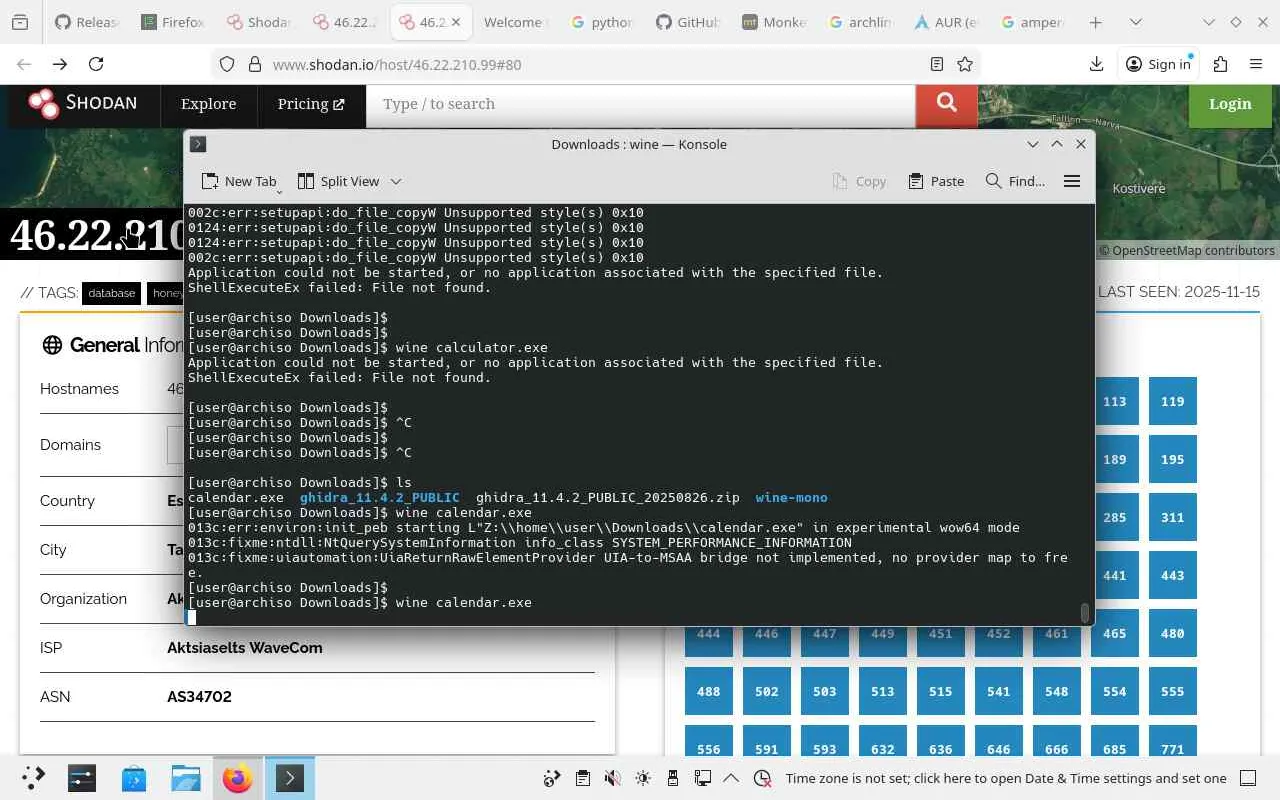Open Firefox recent browsing view icon
Viewport: 1280px width, 800px height.
click(x=20, y=22)
